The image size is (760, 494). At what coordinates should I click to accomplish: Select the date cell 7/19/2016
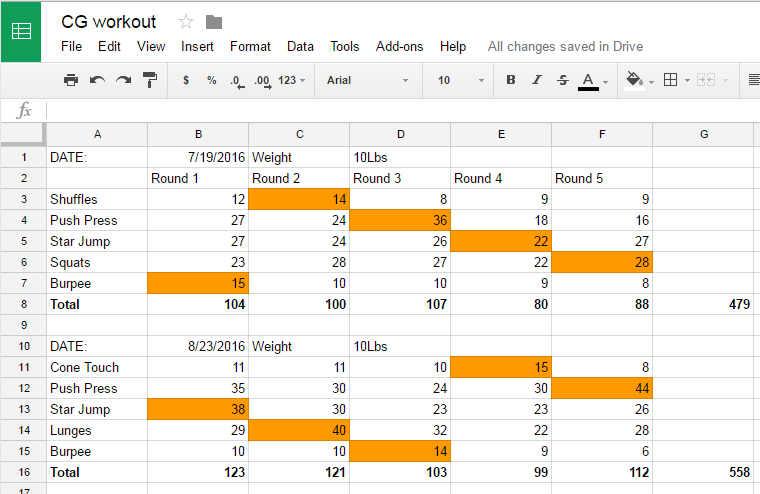[198, 158]
